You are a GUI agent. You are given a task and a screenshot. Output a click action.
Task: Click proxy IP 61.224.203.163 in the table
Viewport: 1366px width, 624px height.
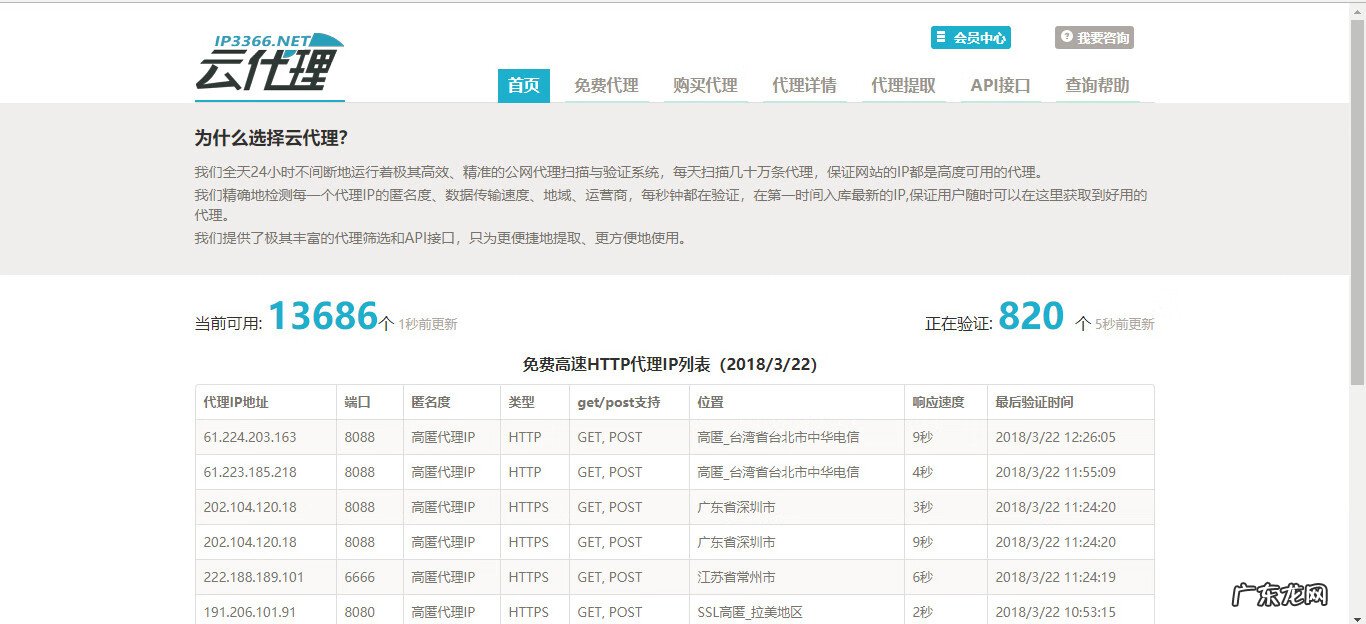pos(248,437)
